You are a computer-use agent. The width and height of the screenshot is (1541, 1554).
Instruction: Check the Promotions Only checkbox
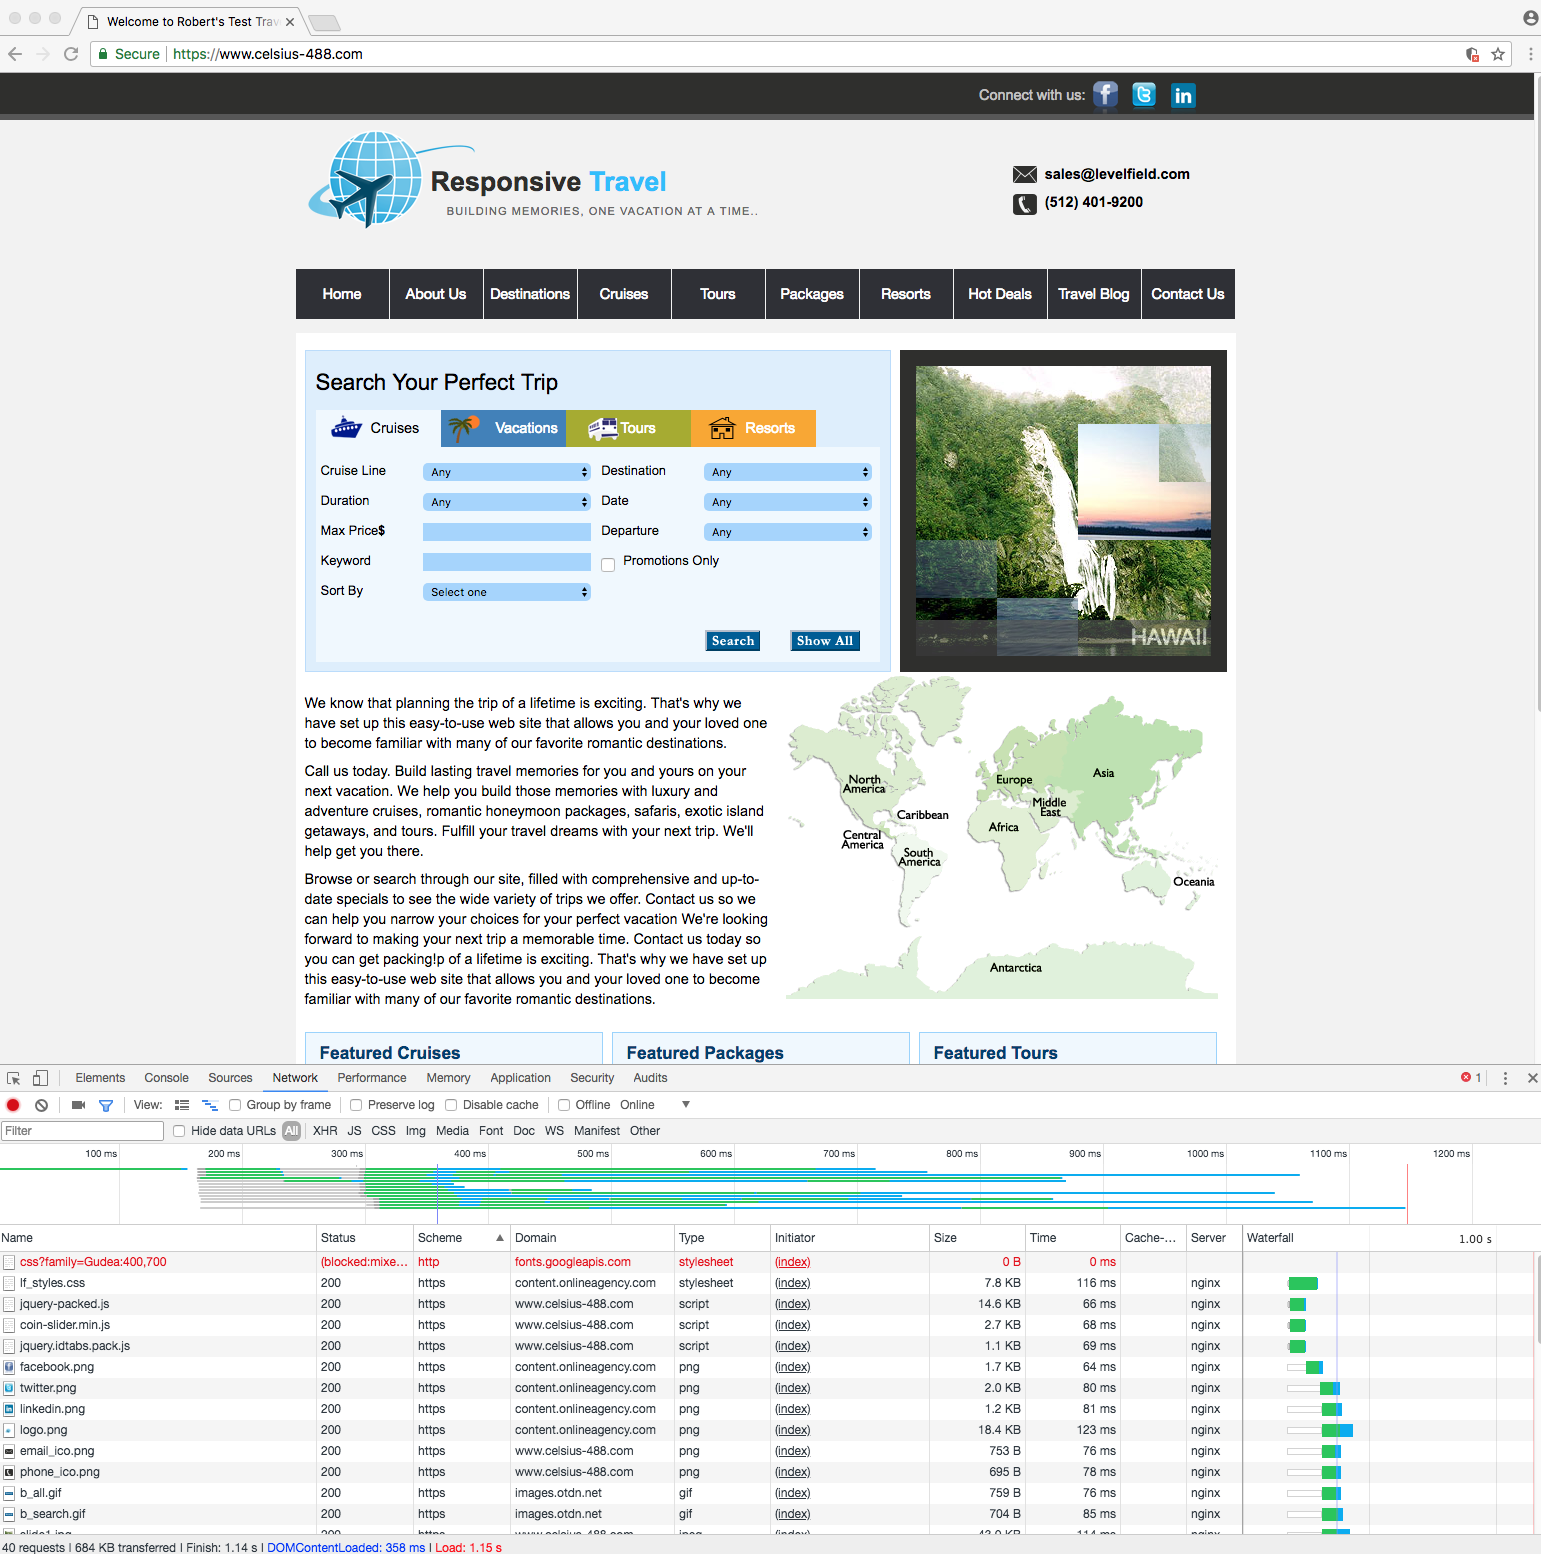click(608, 565)
